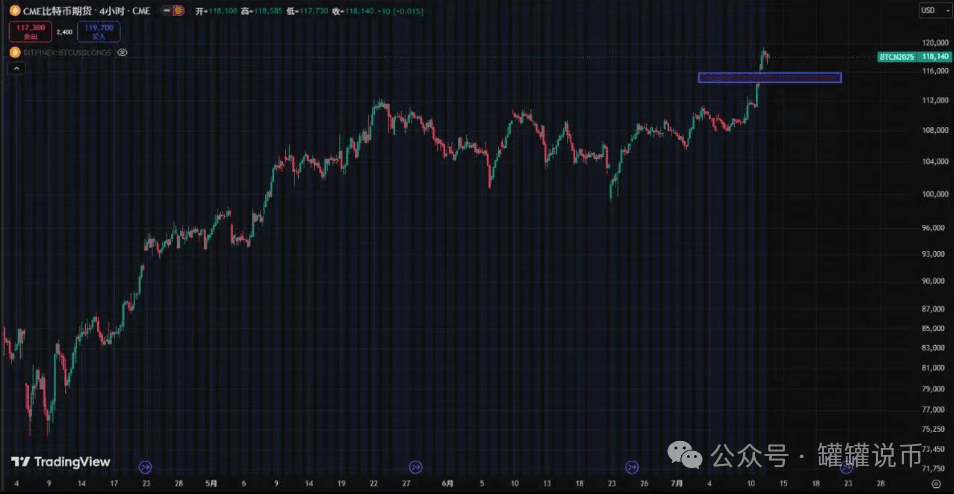The image size is (954, 494).
Task: Click the 27 date label on time axis
Action: [406, 484]
